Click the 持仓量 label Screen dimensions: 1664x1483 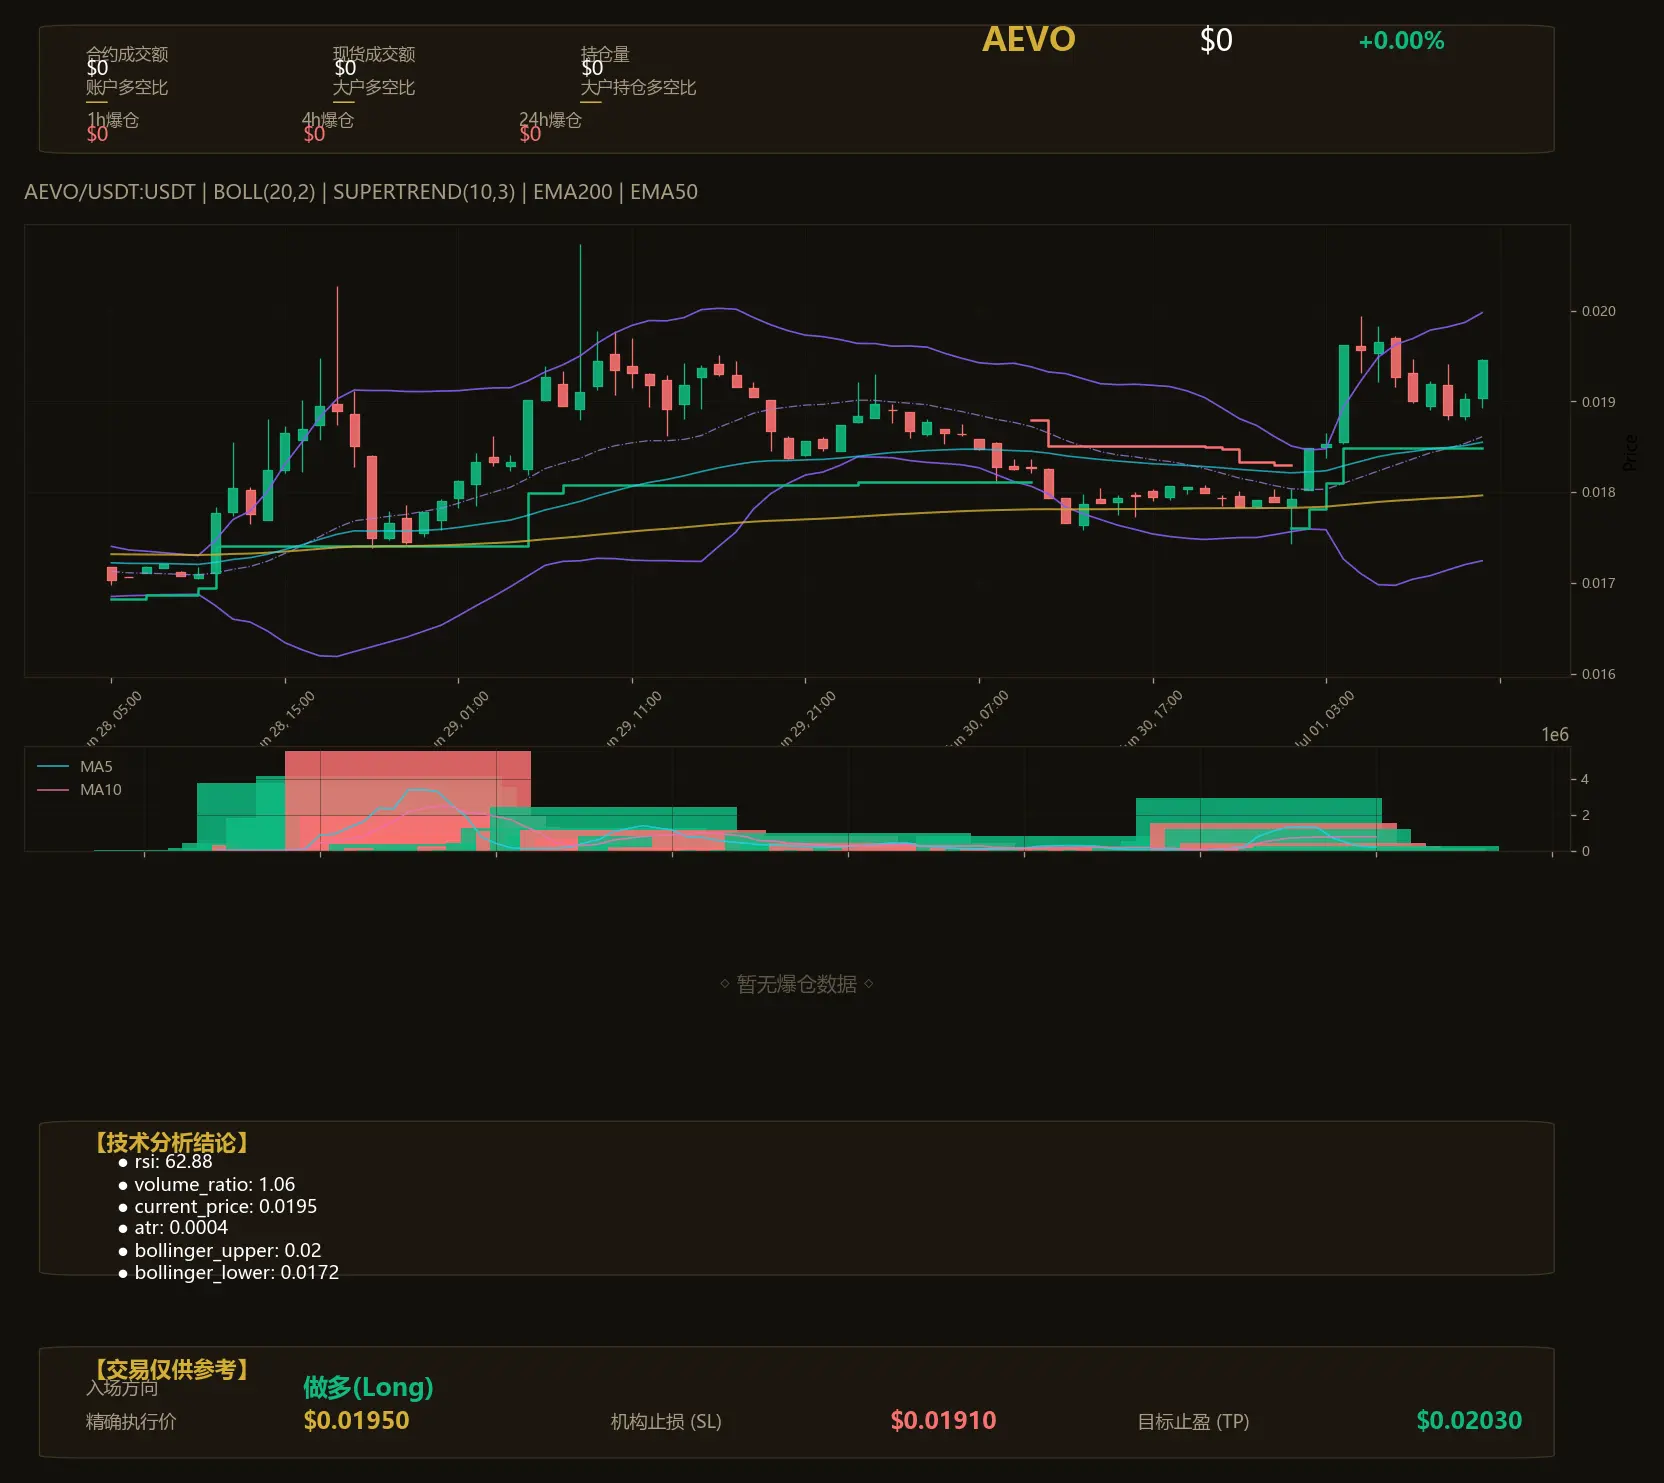click(605, 54)
